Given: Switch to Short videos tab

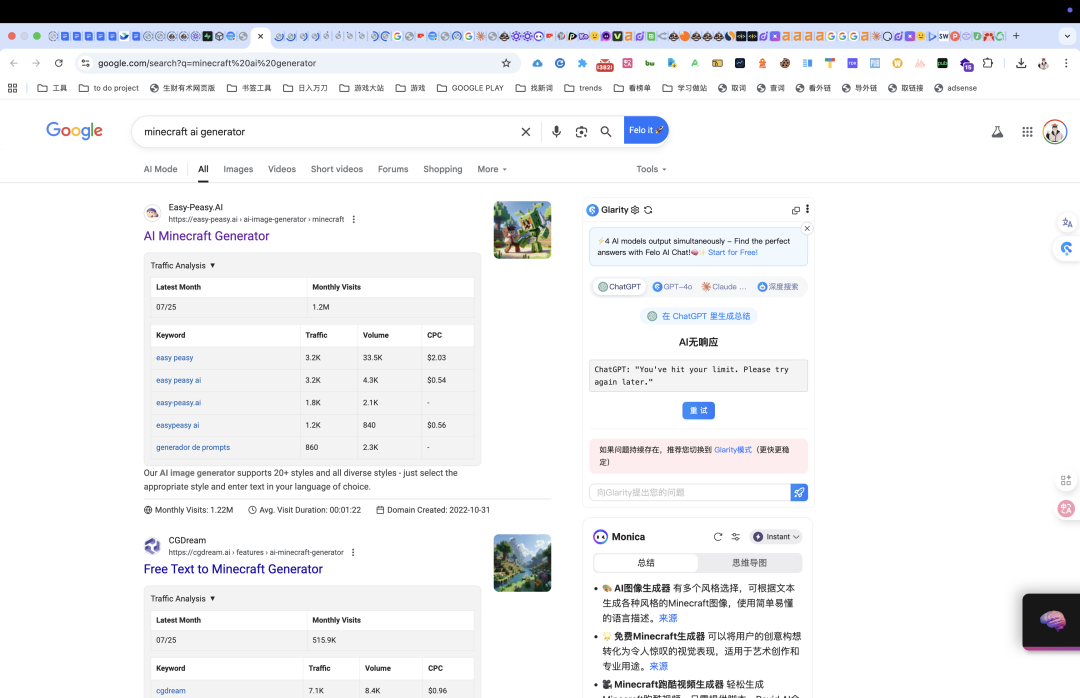Looking at the screenshot, I should (x=337, y=169).
